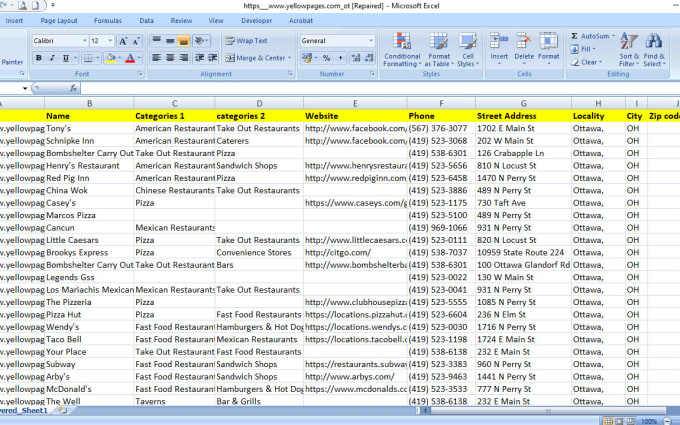Open Font dialog launcher
The width and height of the screenshot is (680, 425).
140,74
